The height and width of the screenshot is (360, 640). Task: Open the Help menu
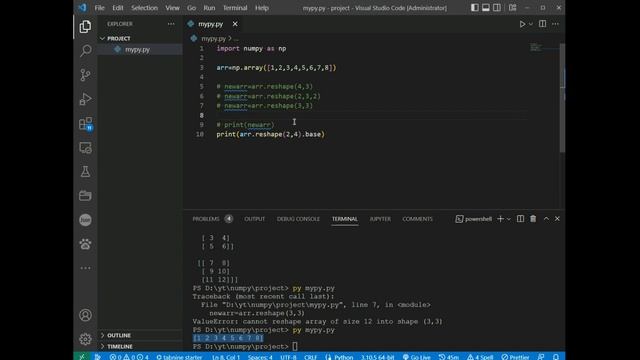click(x=262, y=8)
